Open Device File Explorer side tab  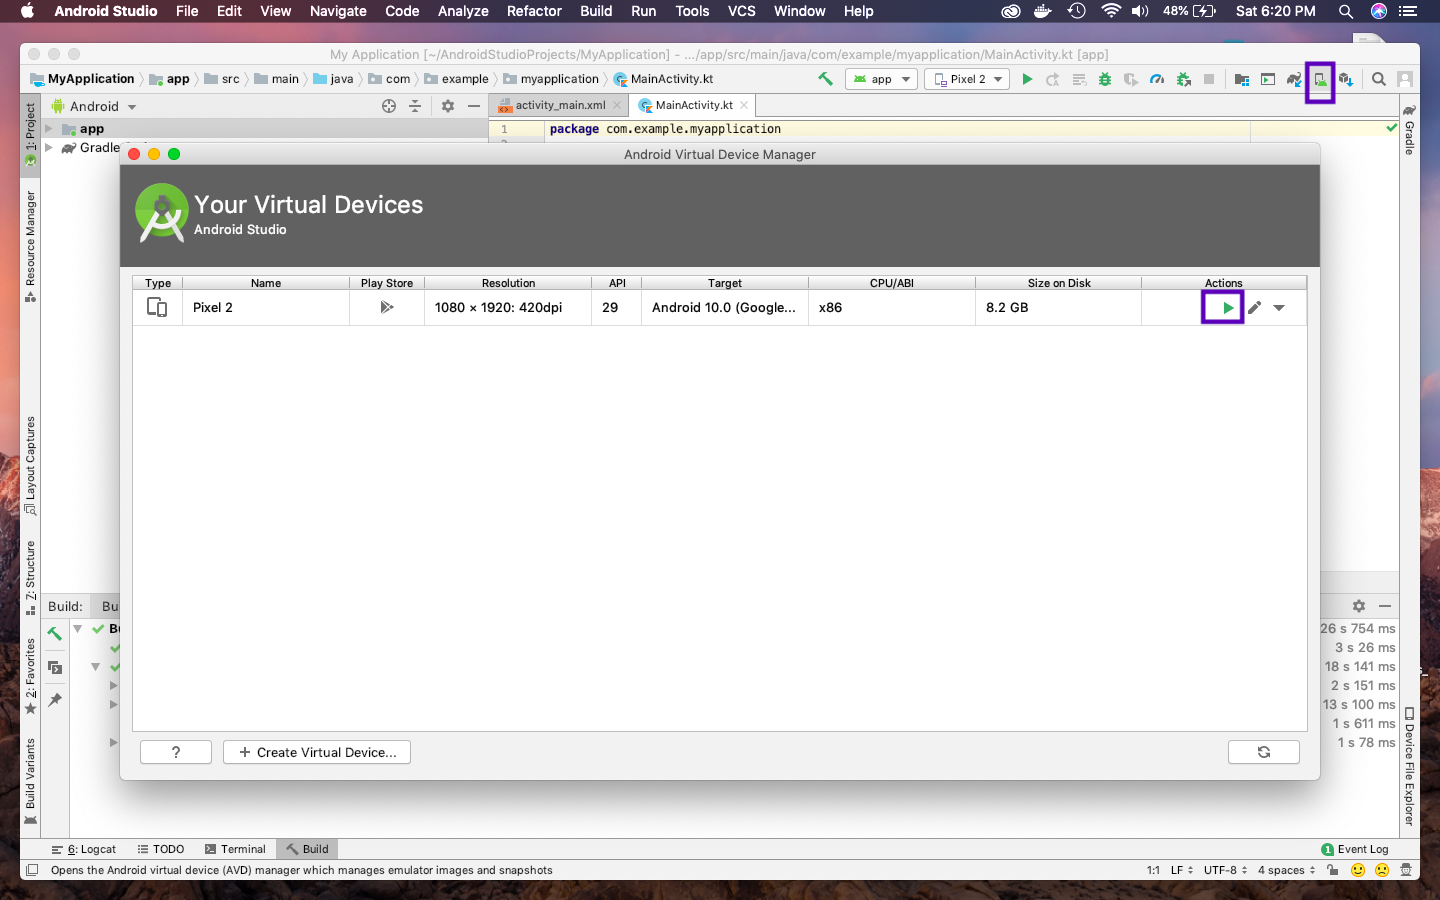[x=1409, y=766]
